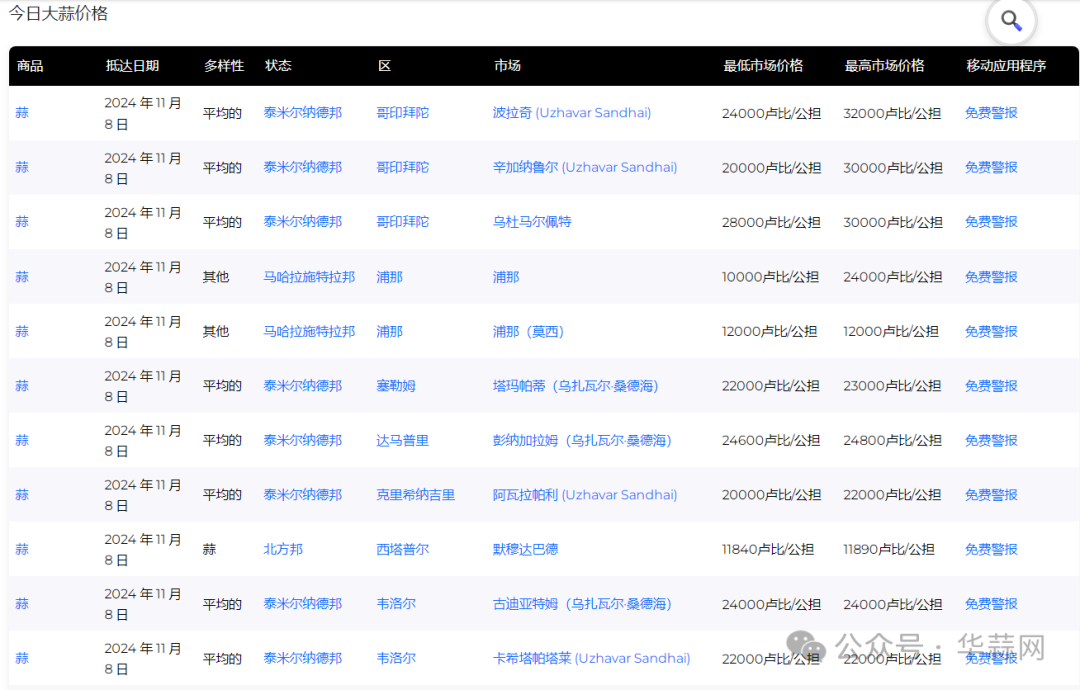Image resolution: width=1080 pixels, height=690 pixels.
Task: Open the 塔玛帕蒂 market link
Action: pos(575,386)
